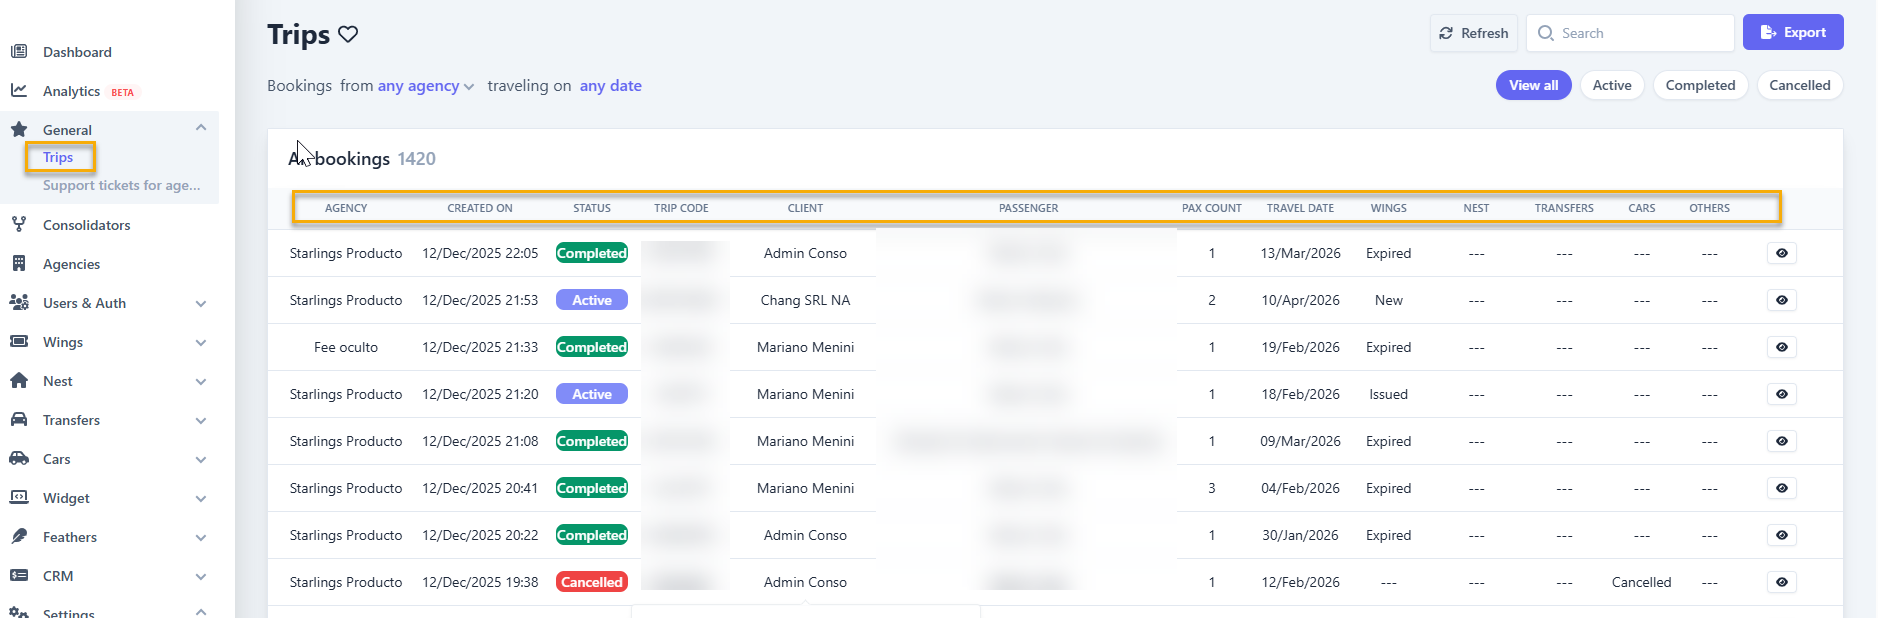Open the 'any agency' filter dropdown

[425, 86]
